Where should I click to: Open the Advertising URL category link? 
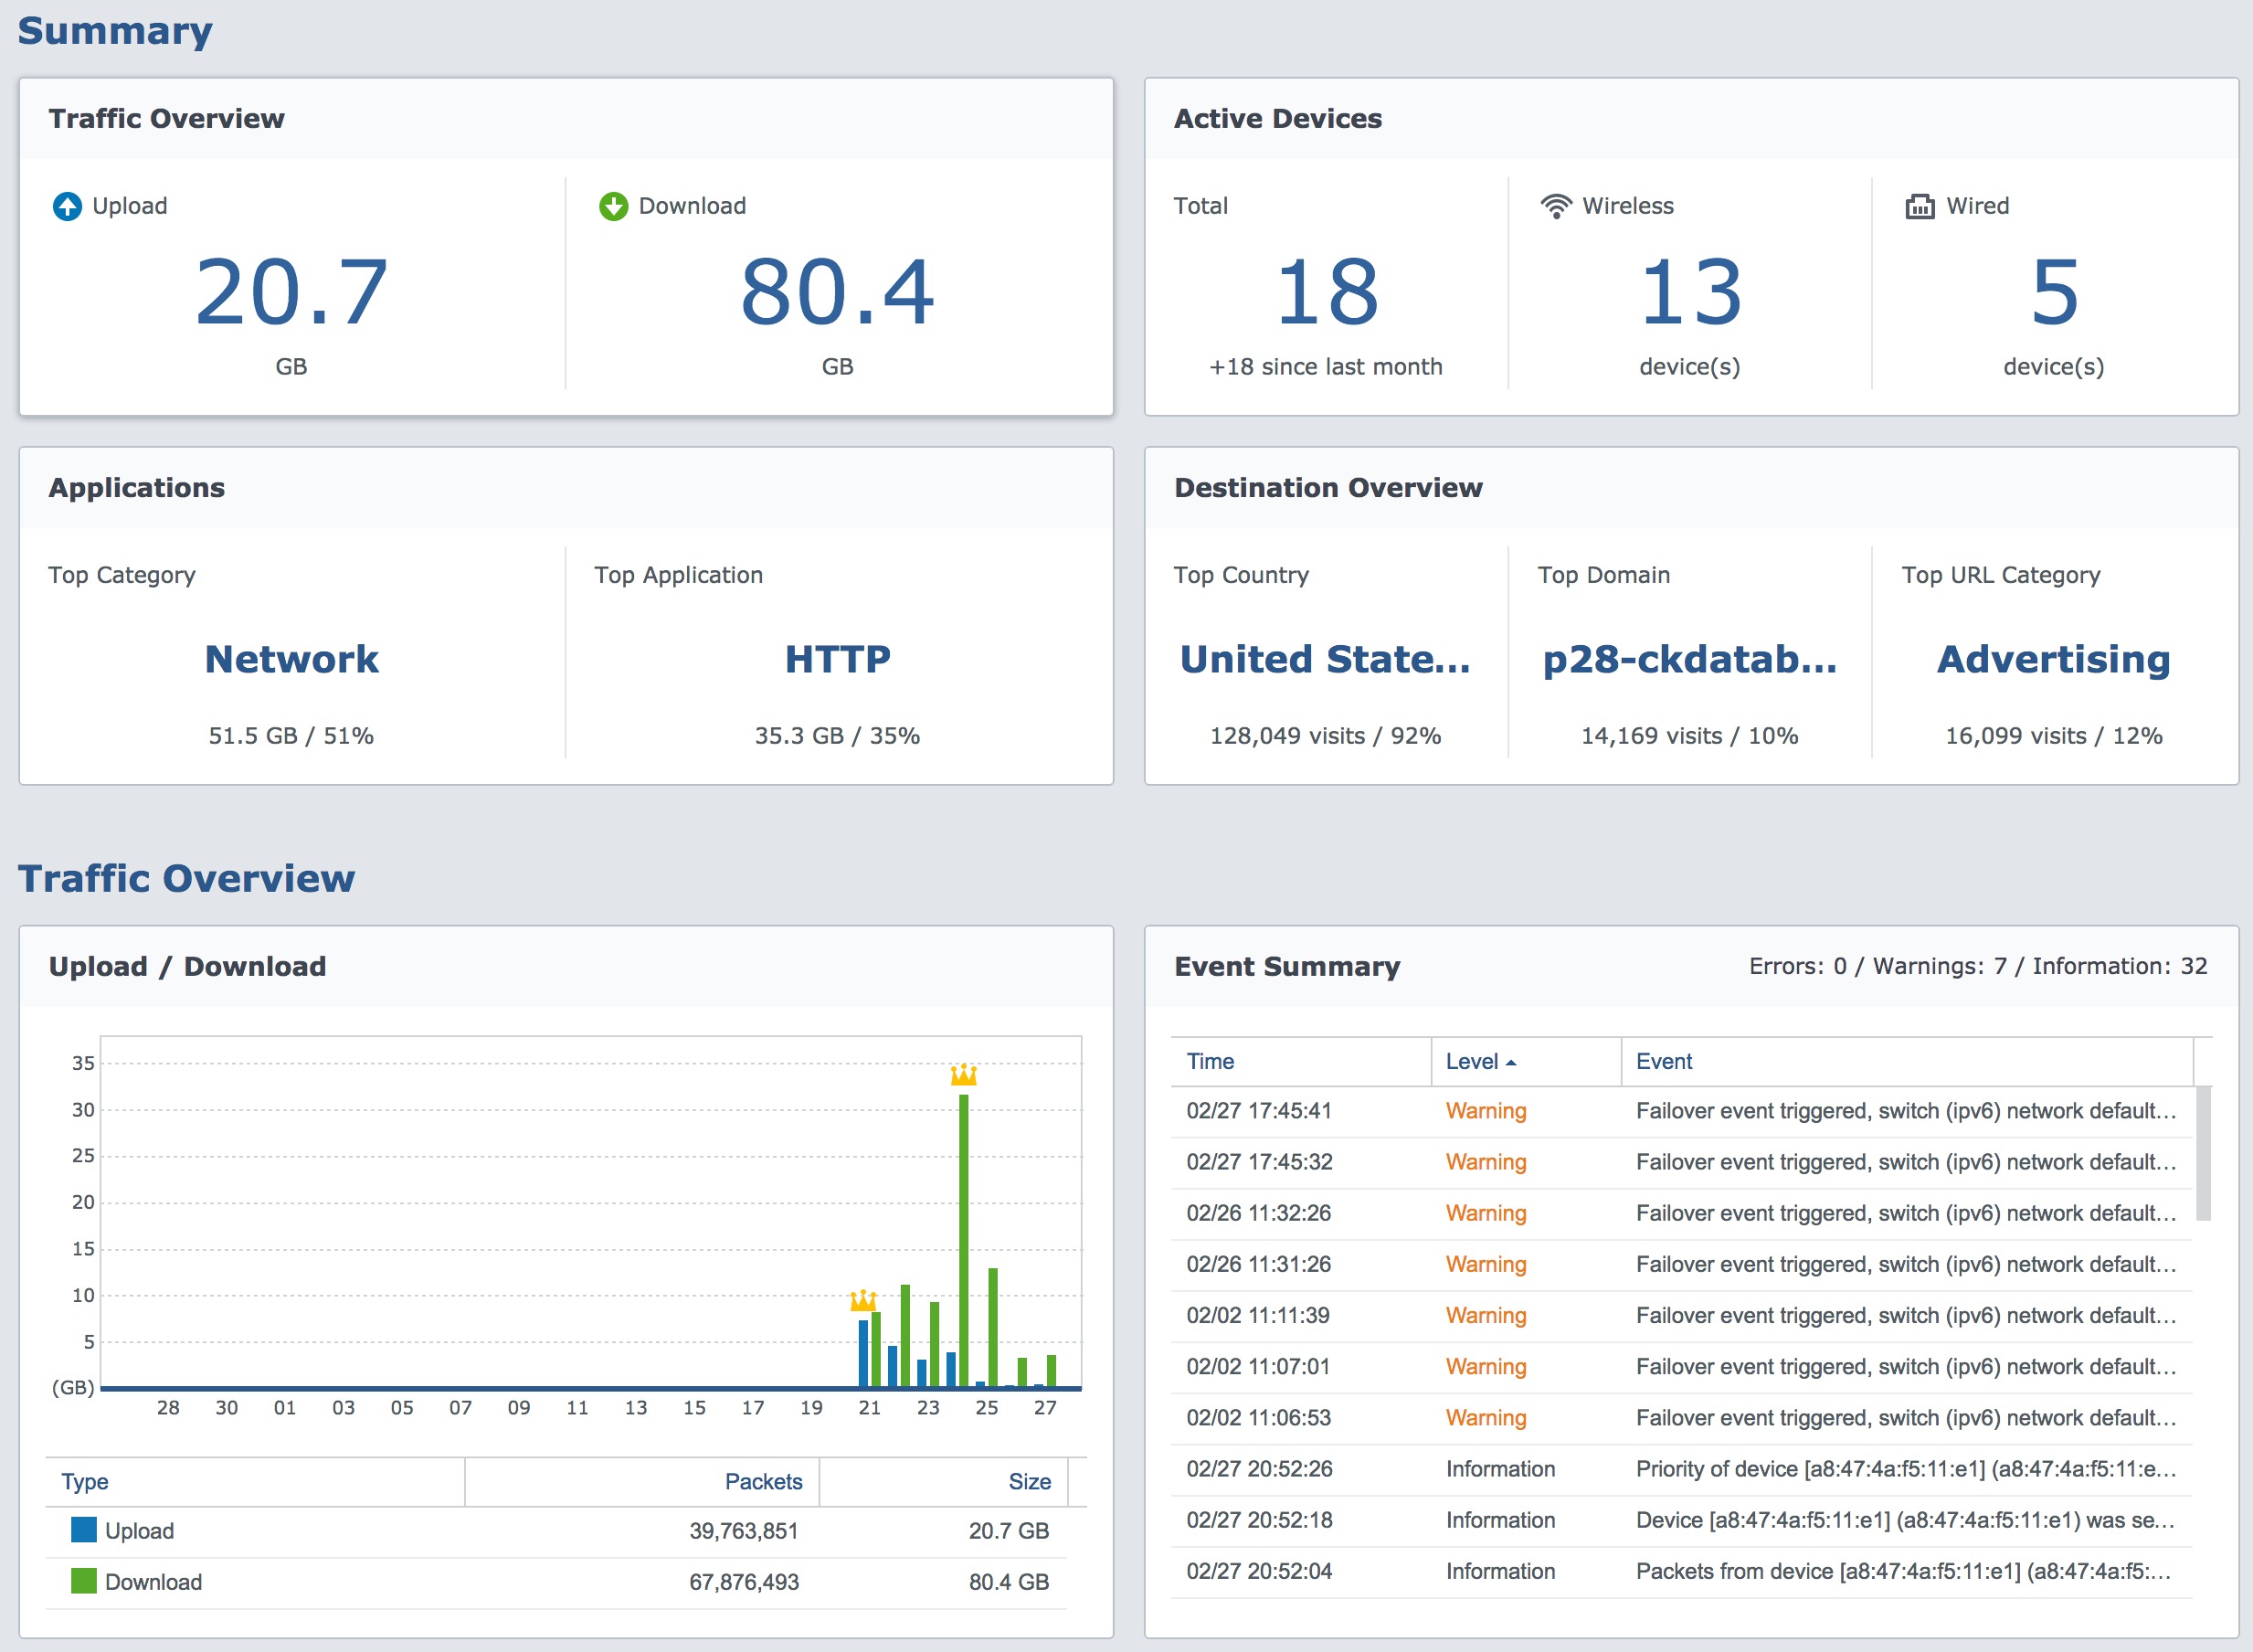(x=2054, y=660)
